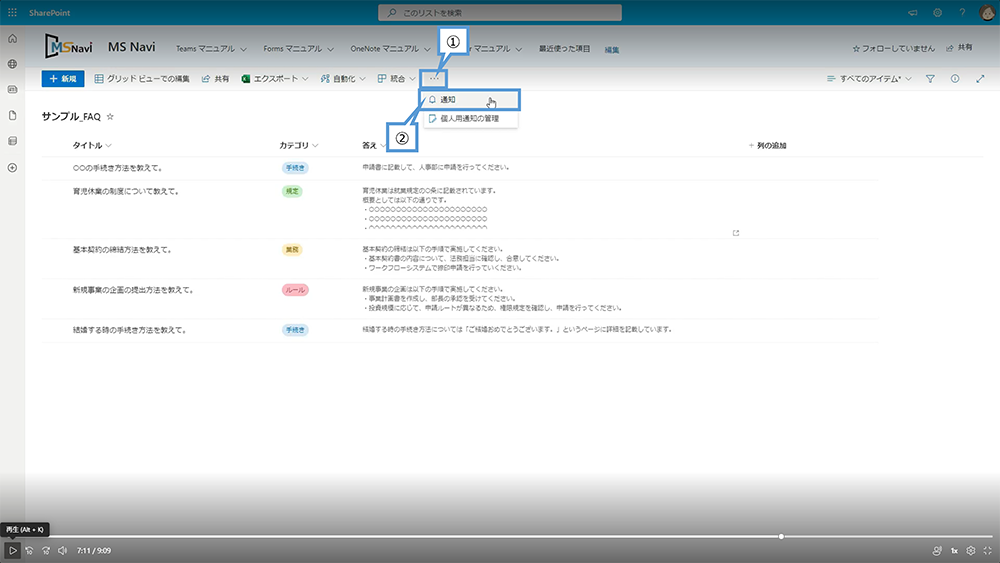Click the MS Navi site logo

click(x=69, y=47)
